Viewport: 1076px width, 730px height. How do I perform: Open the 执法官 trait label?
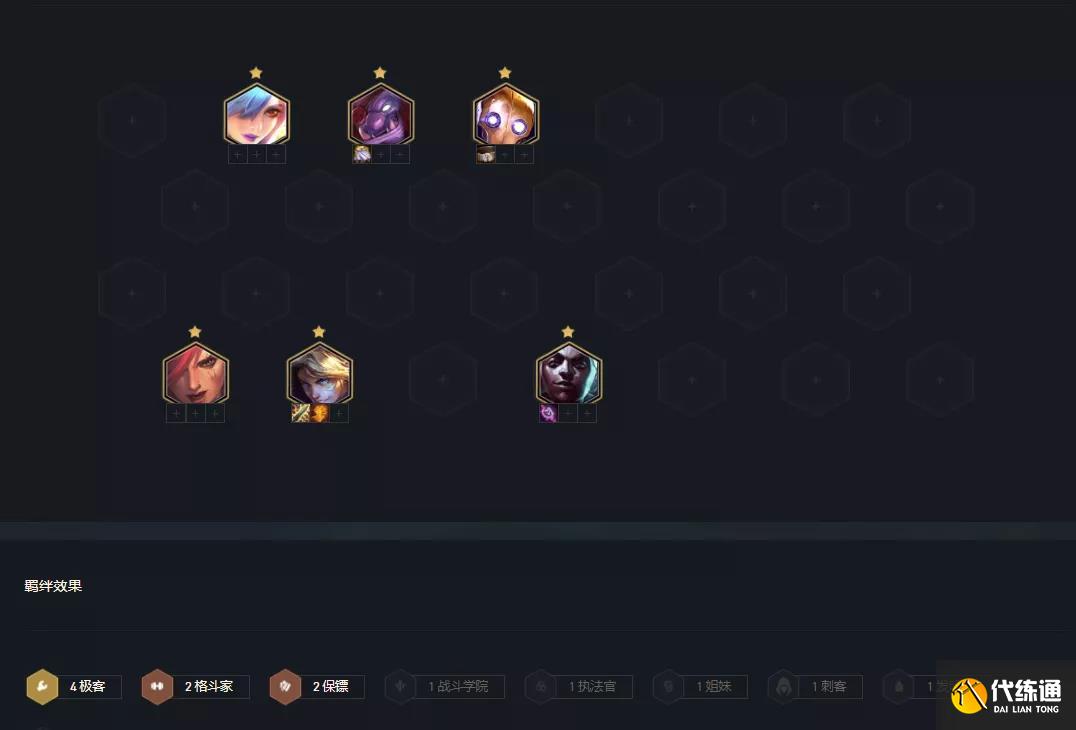[x=592, y=687]
